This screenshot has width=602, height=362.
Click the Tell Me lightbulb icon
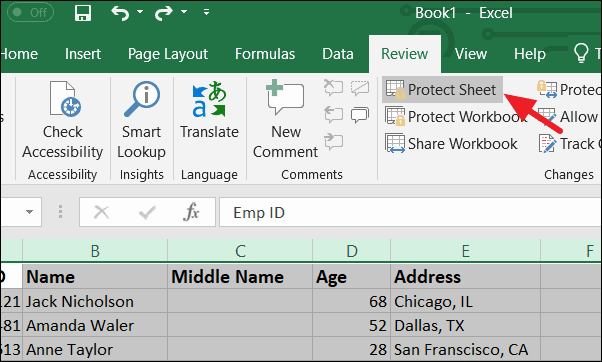[581, 53]
